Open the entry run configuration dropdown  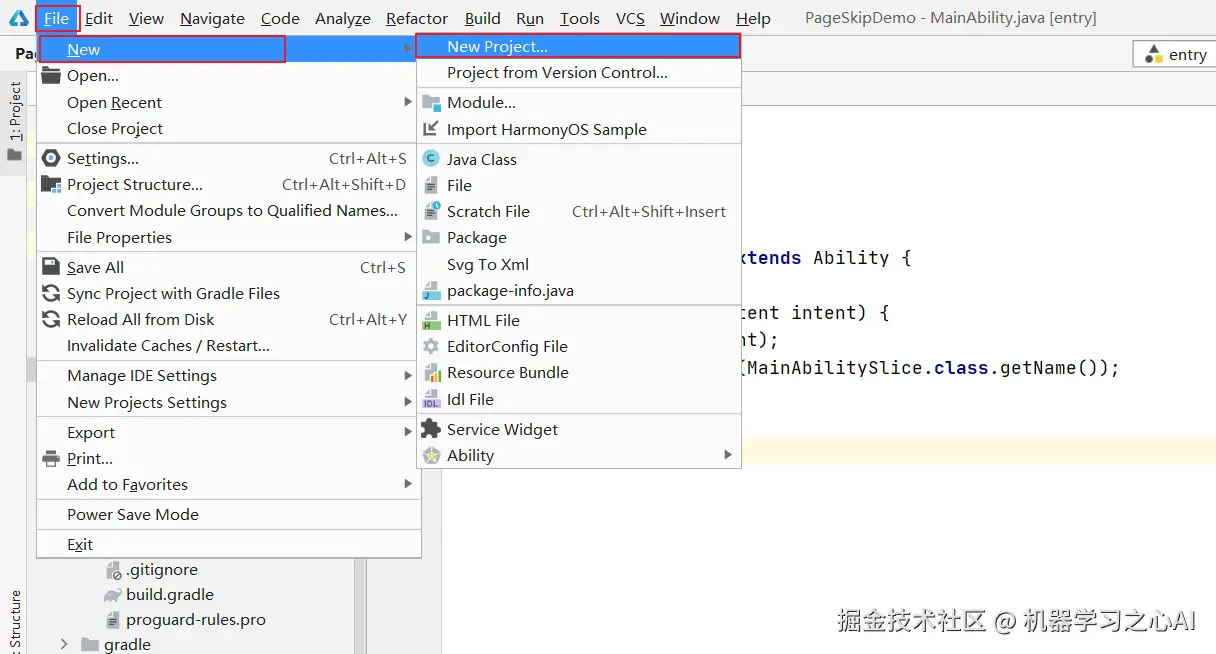pos(1176,55)
